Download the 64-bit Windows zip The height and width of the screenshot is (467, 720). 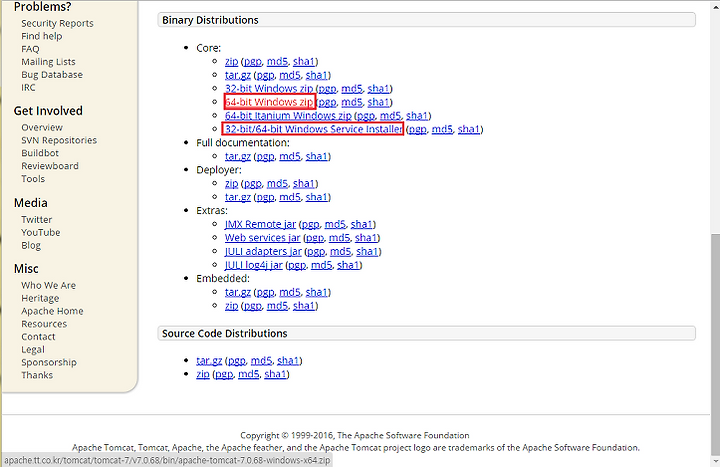click(270, 102)
